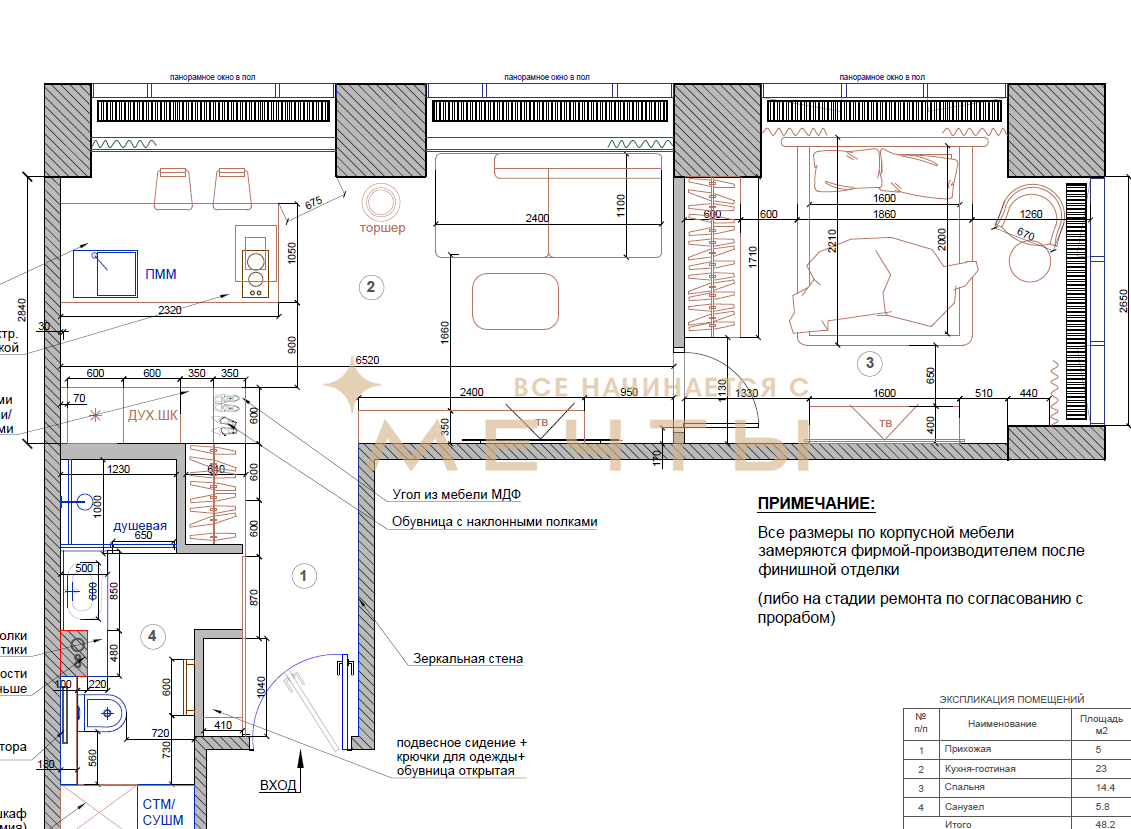Viewport: 1131px width, 829px height.
Task: Select circled room marker 3 in bedroom
Action: [x=870, y=362]
